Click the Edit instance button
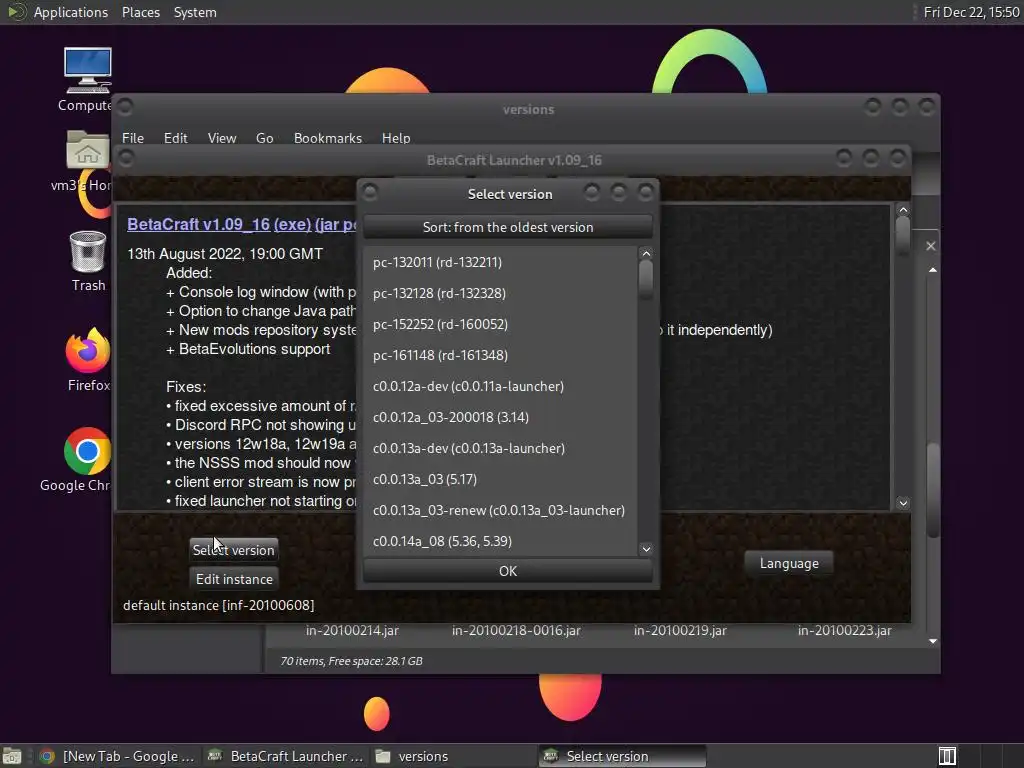The height and width of the screenshot is (768, 1024). [234, 579]
